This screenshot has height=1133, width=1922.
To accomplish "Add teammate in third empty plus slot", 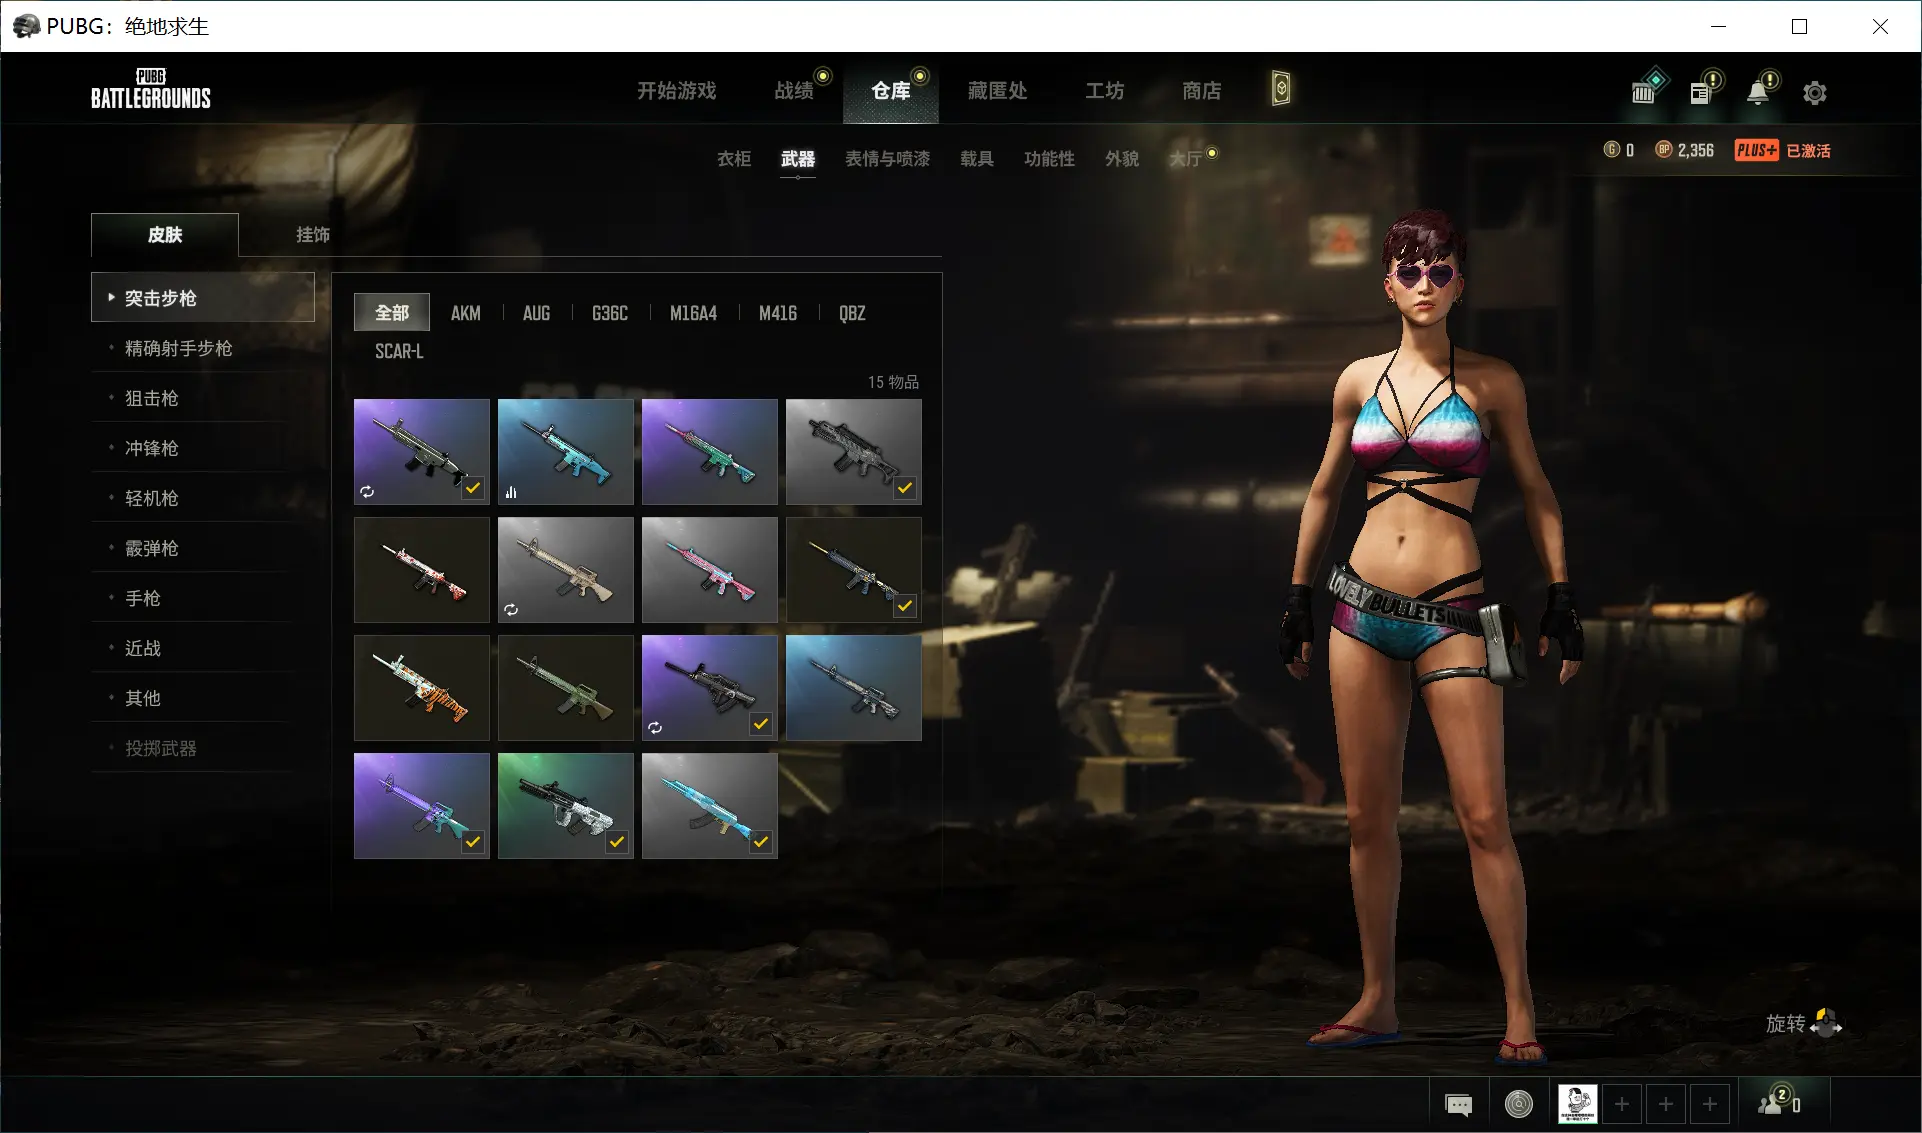I will (1710, 1104).
